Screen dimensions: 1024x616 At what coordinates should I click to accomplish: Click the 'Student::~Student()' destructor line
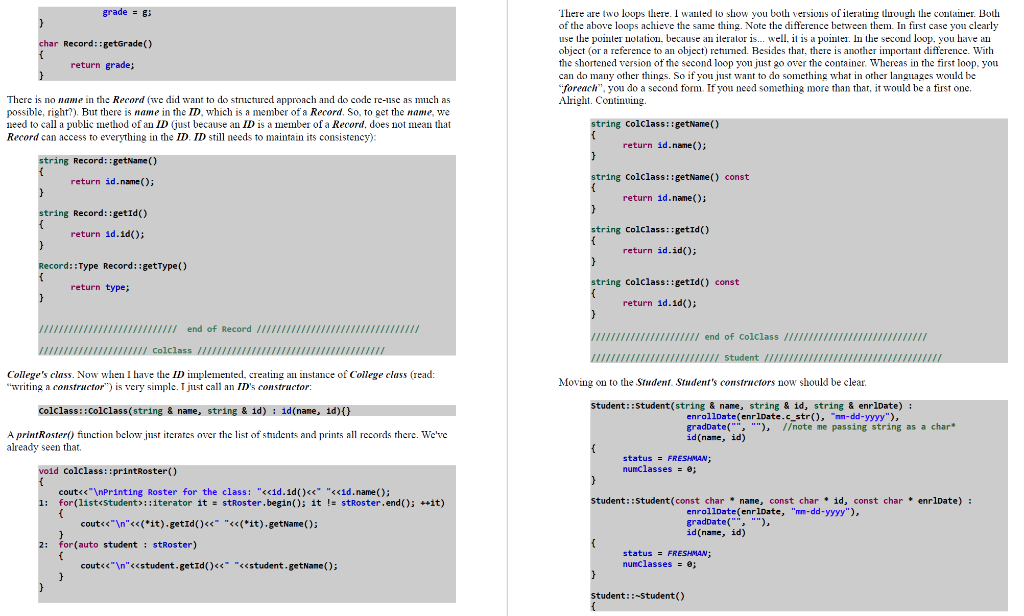pos(638,596)
